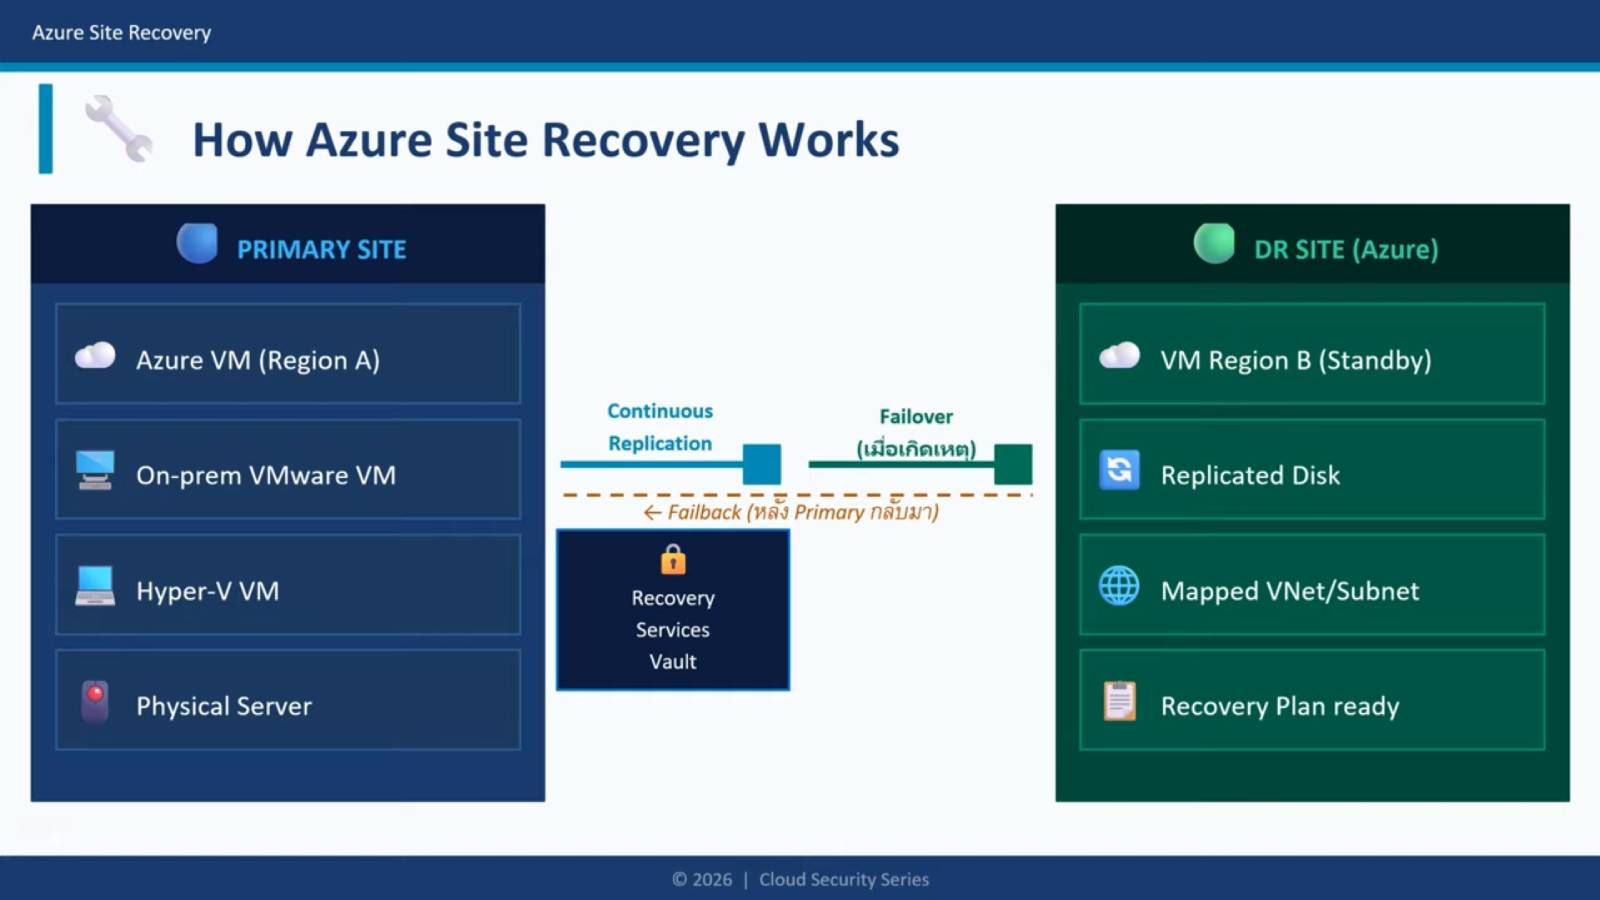This screenshot has width=1600, height=900.
Task: Select the Recovery Plan ready label
Action: pos(1280,706)
